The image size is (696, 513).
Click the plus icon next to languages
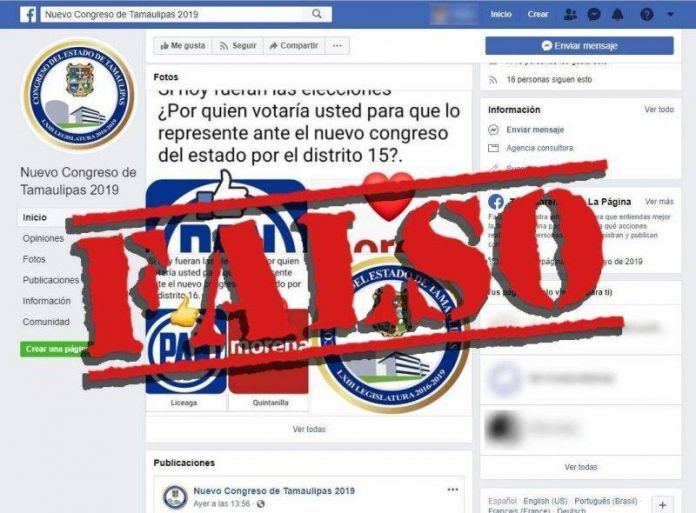coord(662,505)
